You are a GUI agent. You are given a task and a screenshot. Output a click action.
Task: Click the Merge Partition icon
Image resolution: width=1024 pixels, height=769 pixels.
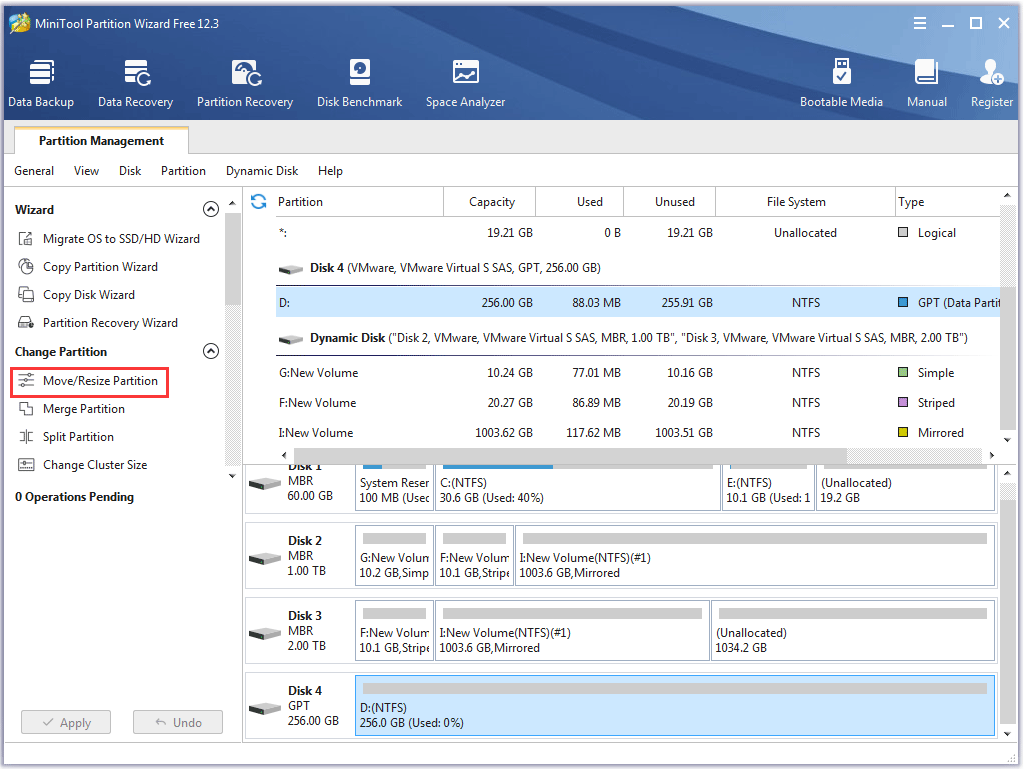point(25,409)
